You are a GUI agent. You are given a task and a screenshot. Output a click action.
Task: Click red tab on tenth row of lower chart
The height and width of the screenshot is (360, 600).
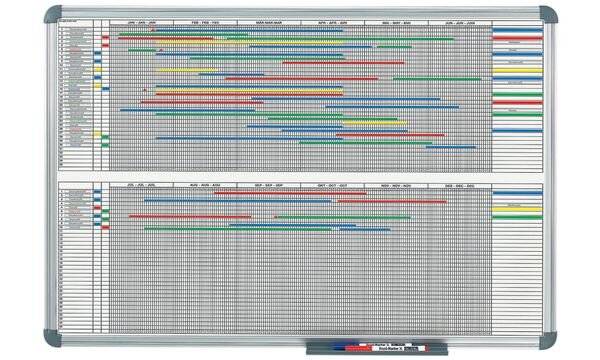pyautogui.click(x=106, y=227)
